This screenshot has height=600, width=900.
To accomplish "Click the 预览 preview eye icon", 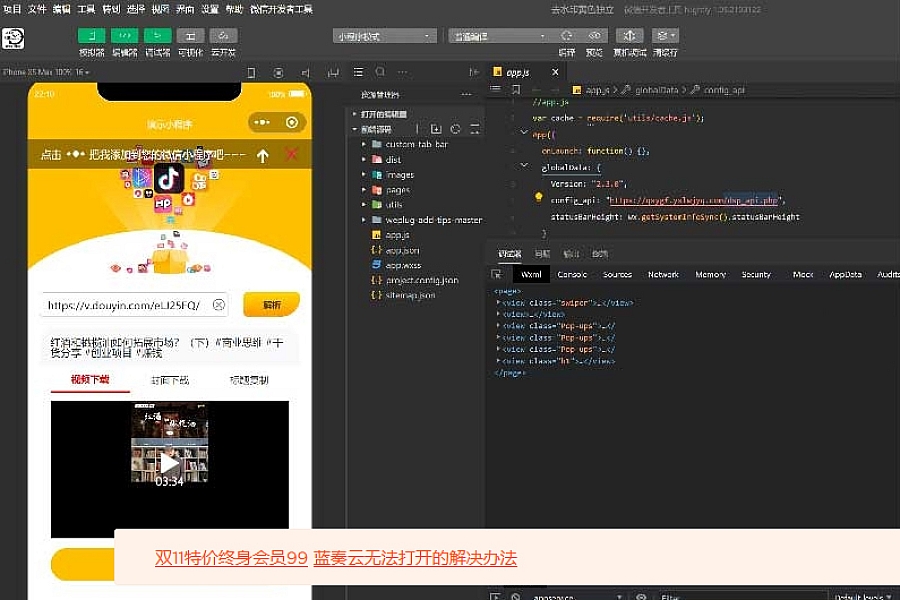I will click(x=594, y=36).
